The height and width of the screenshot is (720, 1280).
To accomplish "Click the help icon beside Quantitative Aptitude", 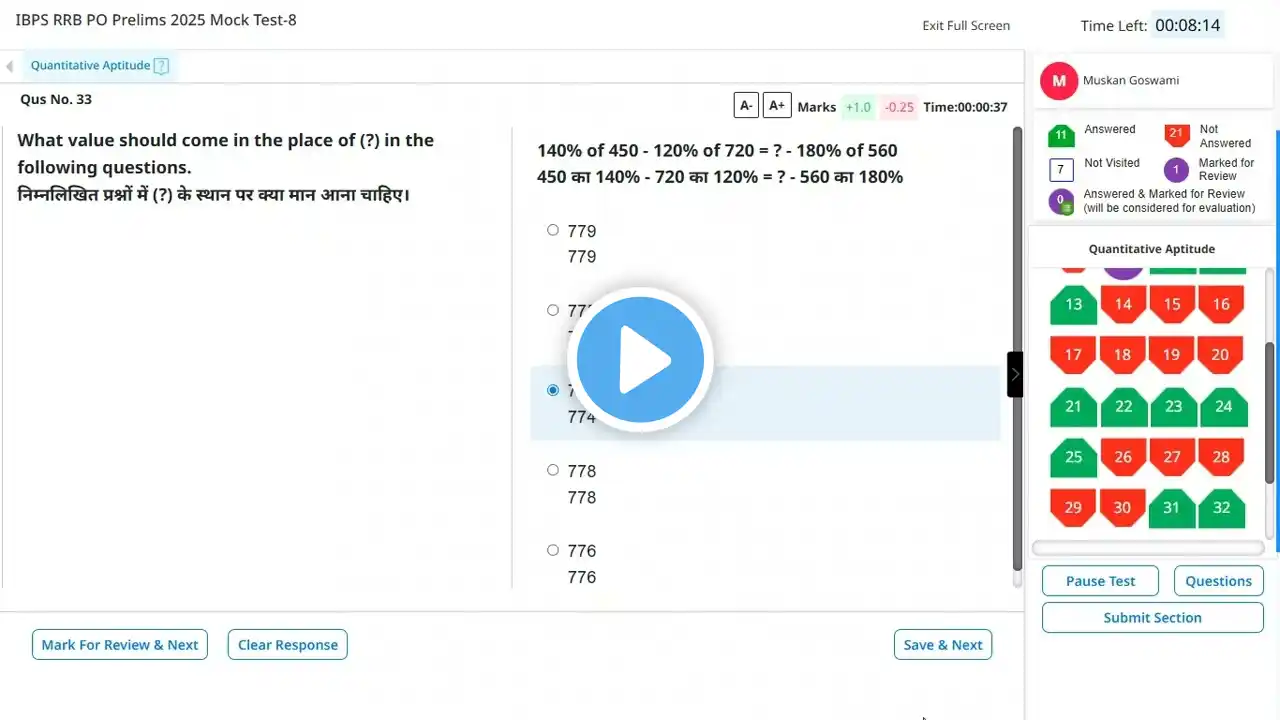I will click(161, 66).
